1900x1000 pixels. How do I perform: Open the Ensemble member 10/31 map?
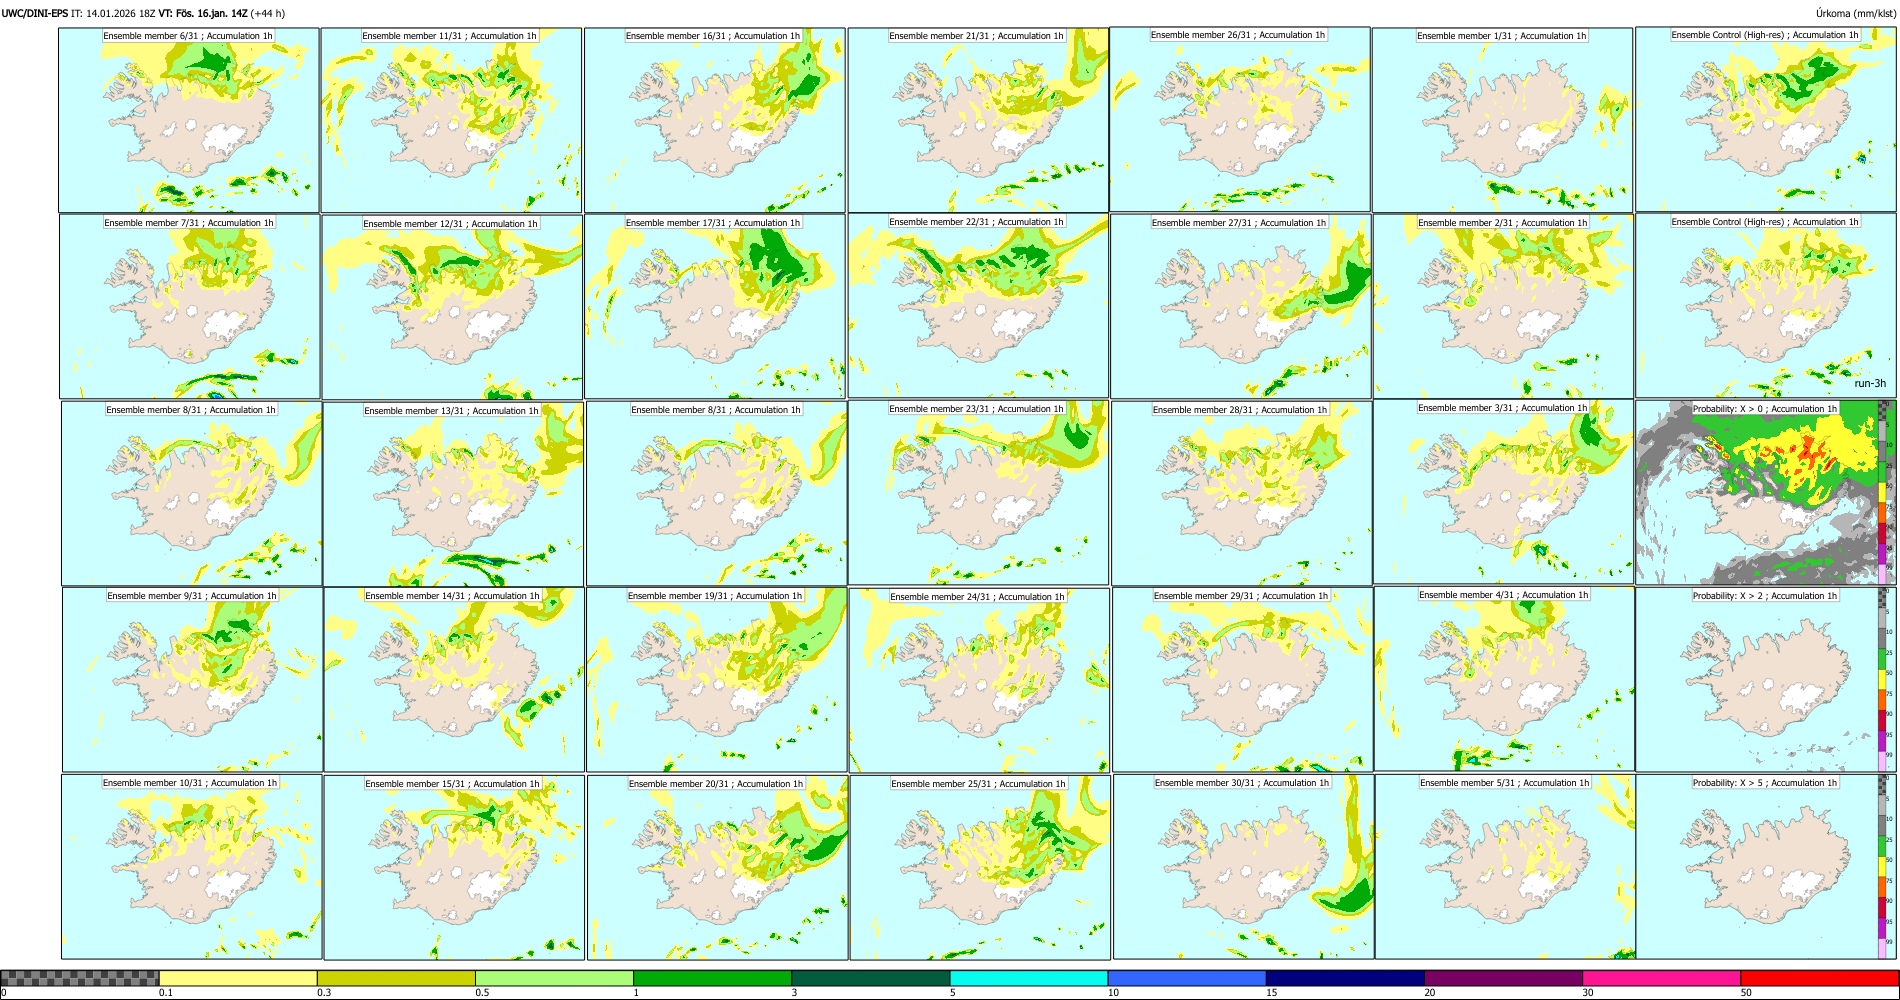(192, 867)
